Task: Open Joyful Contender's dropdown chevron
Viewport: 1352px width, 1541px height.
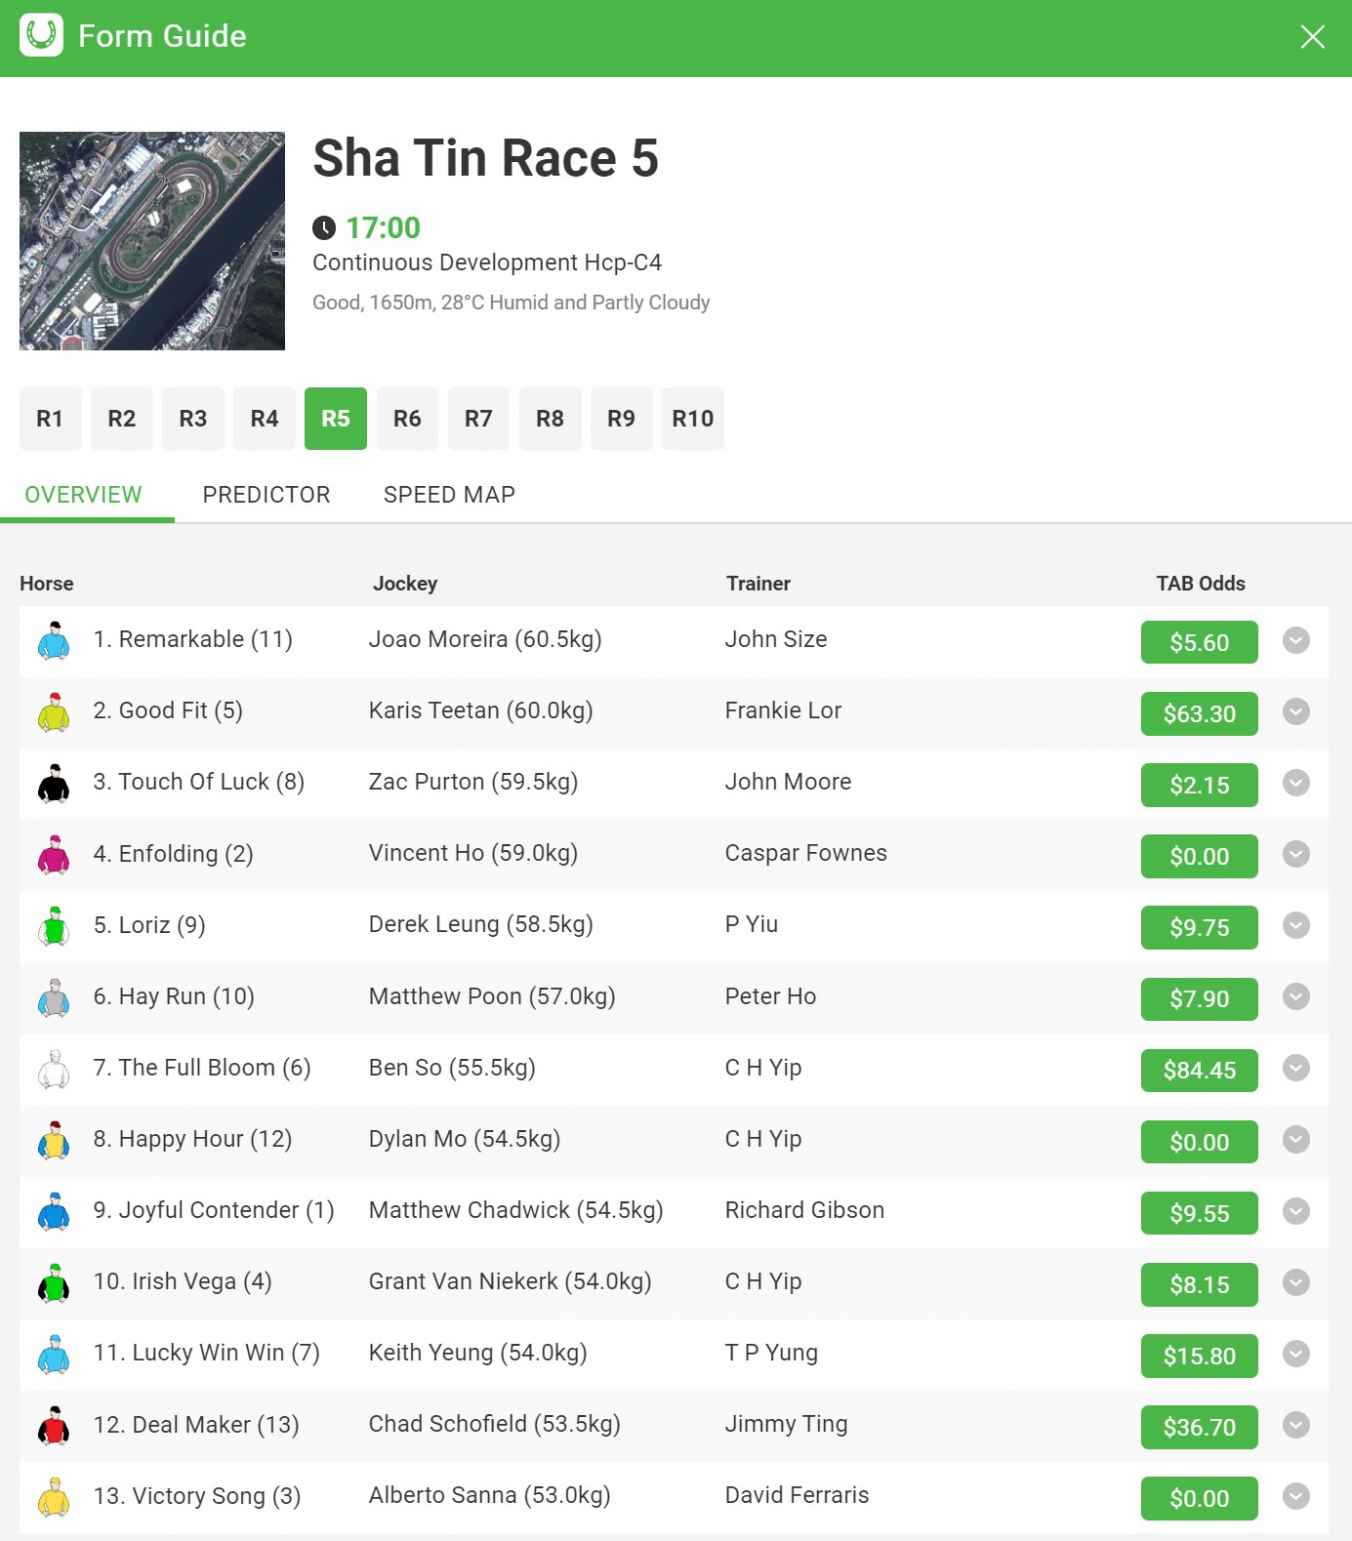Action: (1296, 1211)
